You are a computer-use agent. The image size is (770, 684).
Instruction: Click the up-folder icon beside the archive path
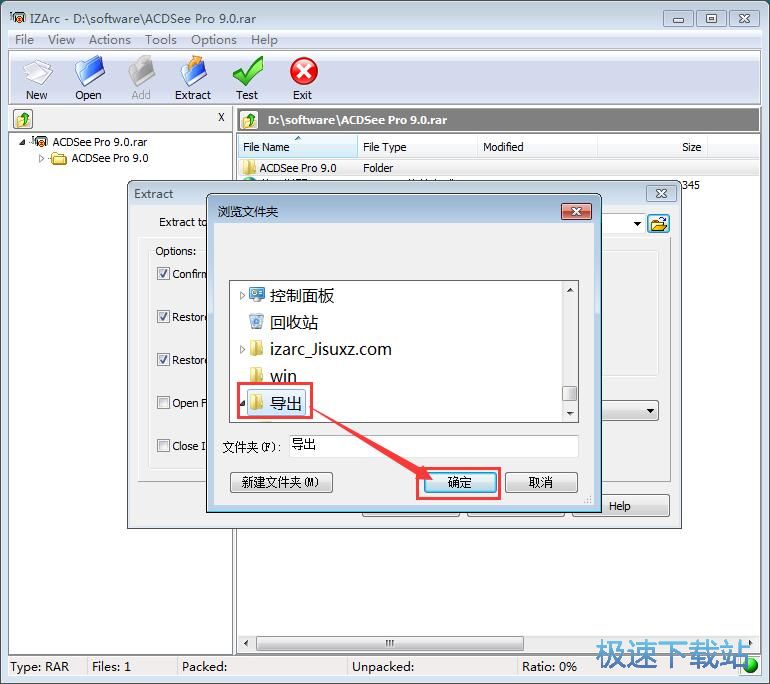[x=249, y=120]
